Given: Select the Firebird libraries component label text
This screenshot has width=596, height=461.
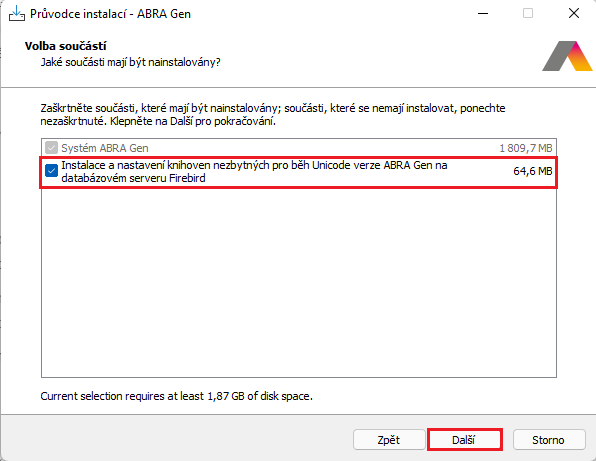Looking at the screenshot, I should point(254,171).
